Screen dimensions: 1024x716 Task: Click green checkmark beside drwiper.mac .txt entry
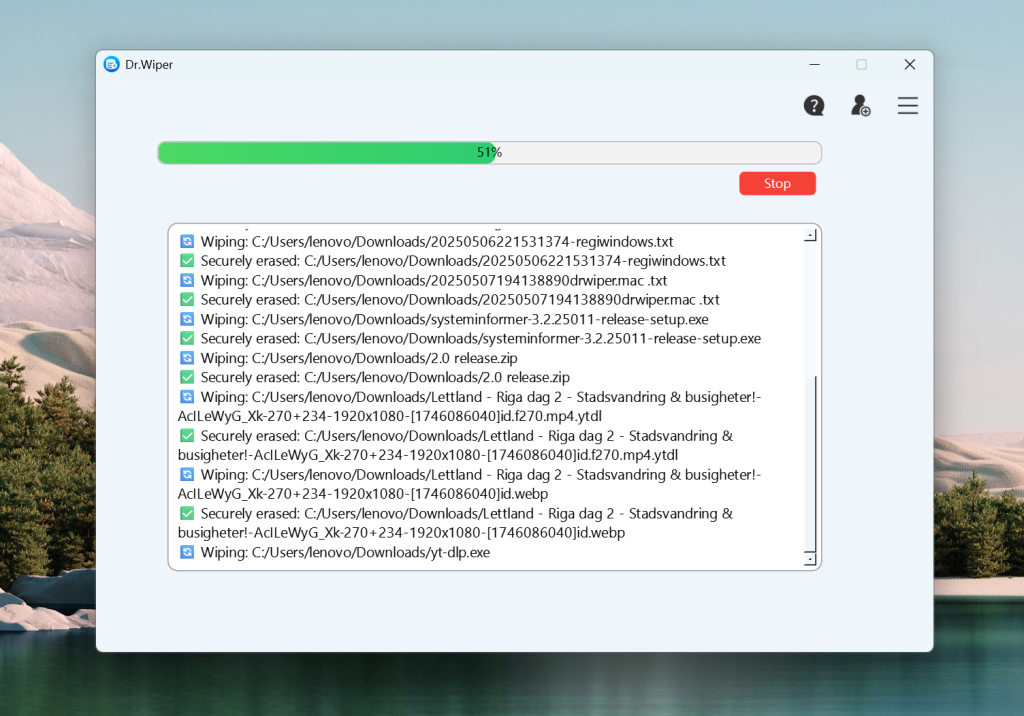tap(187, 299)
